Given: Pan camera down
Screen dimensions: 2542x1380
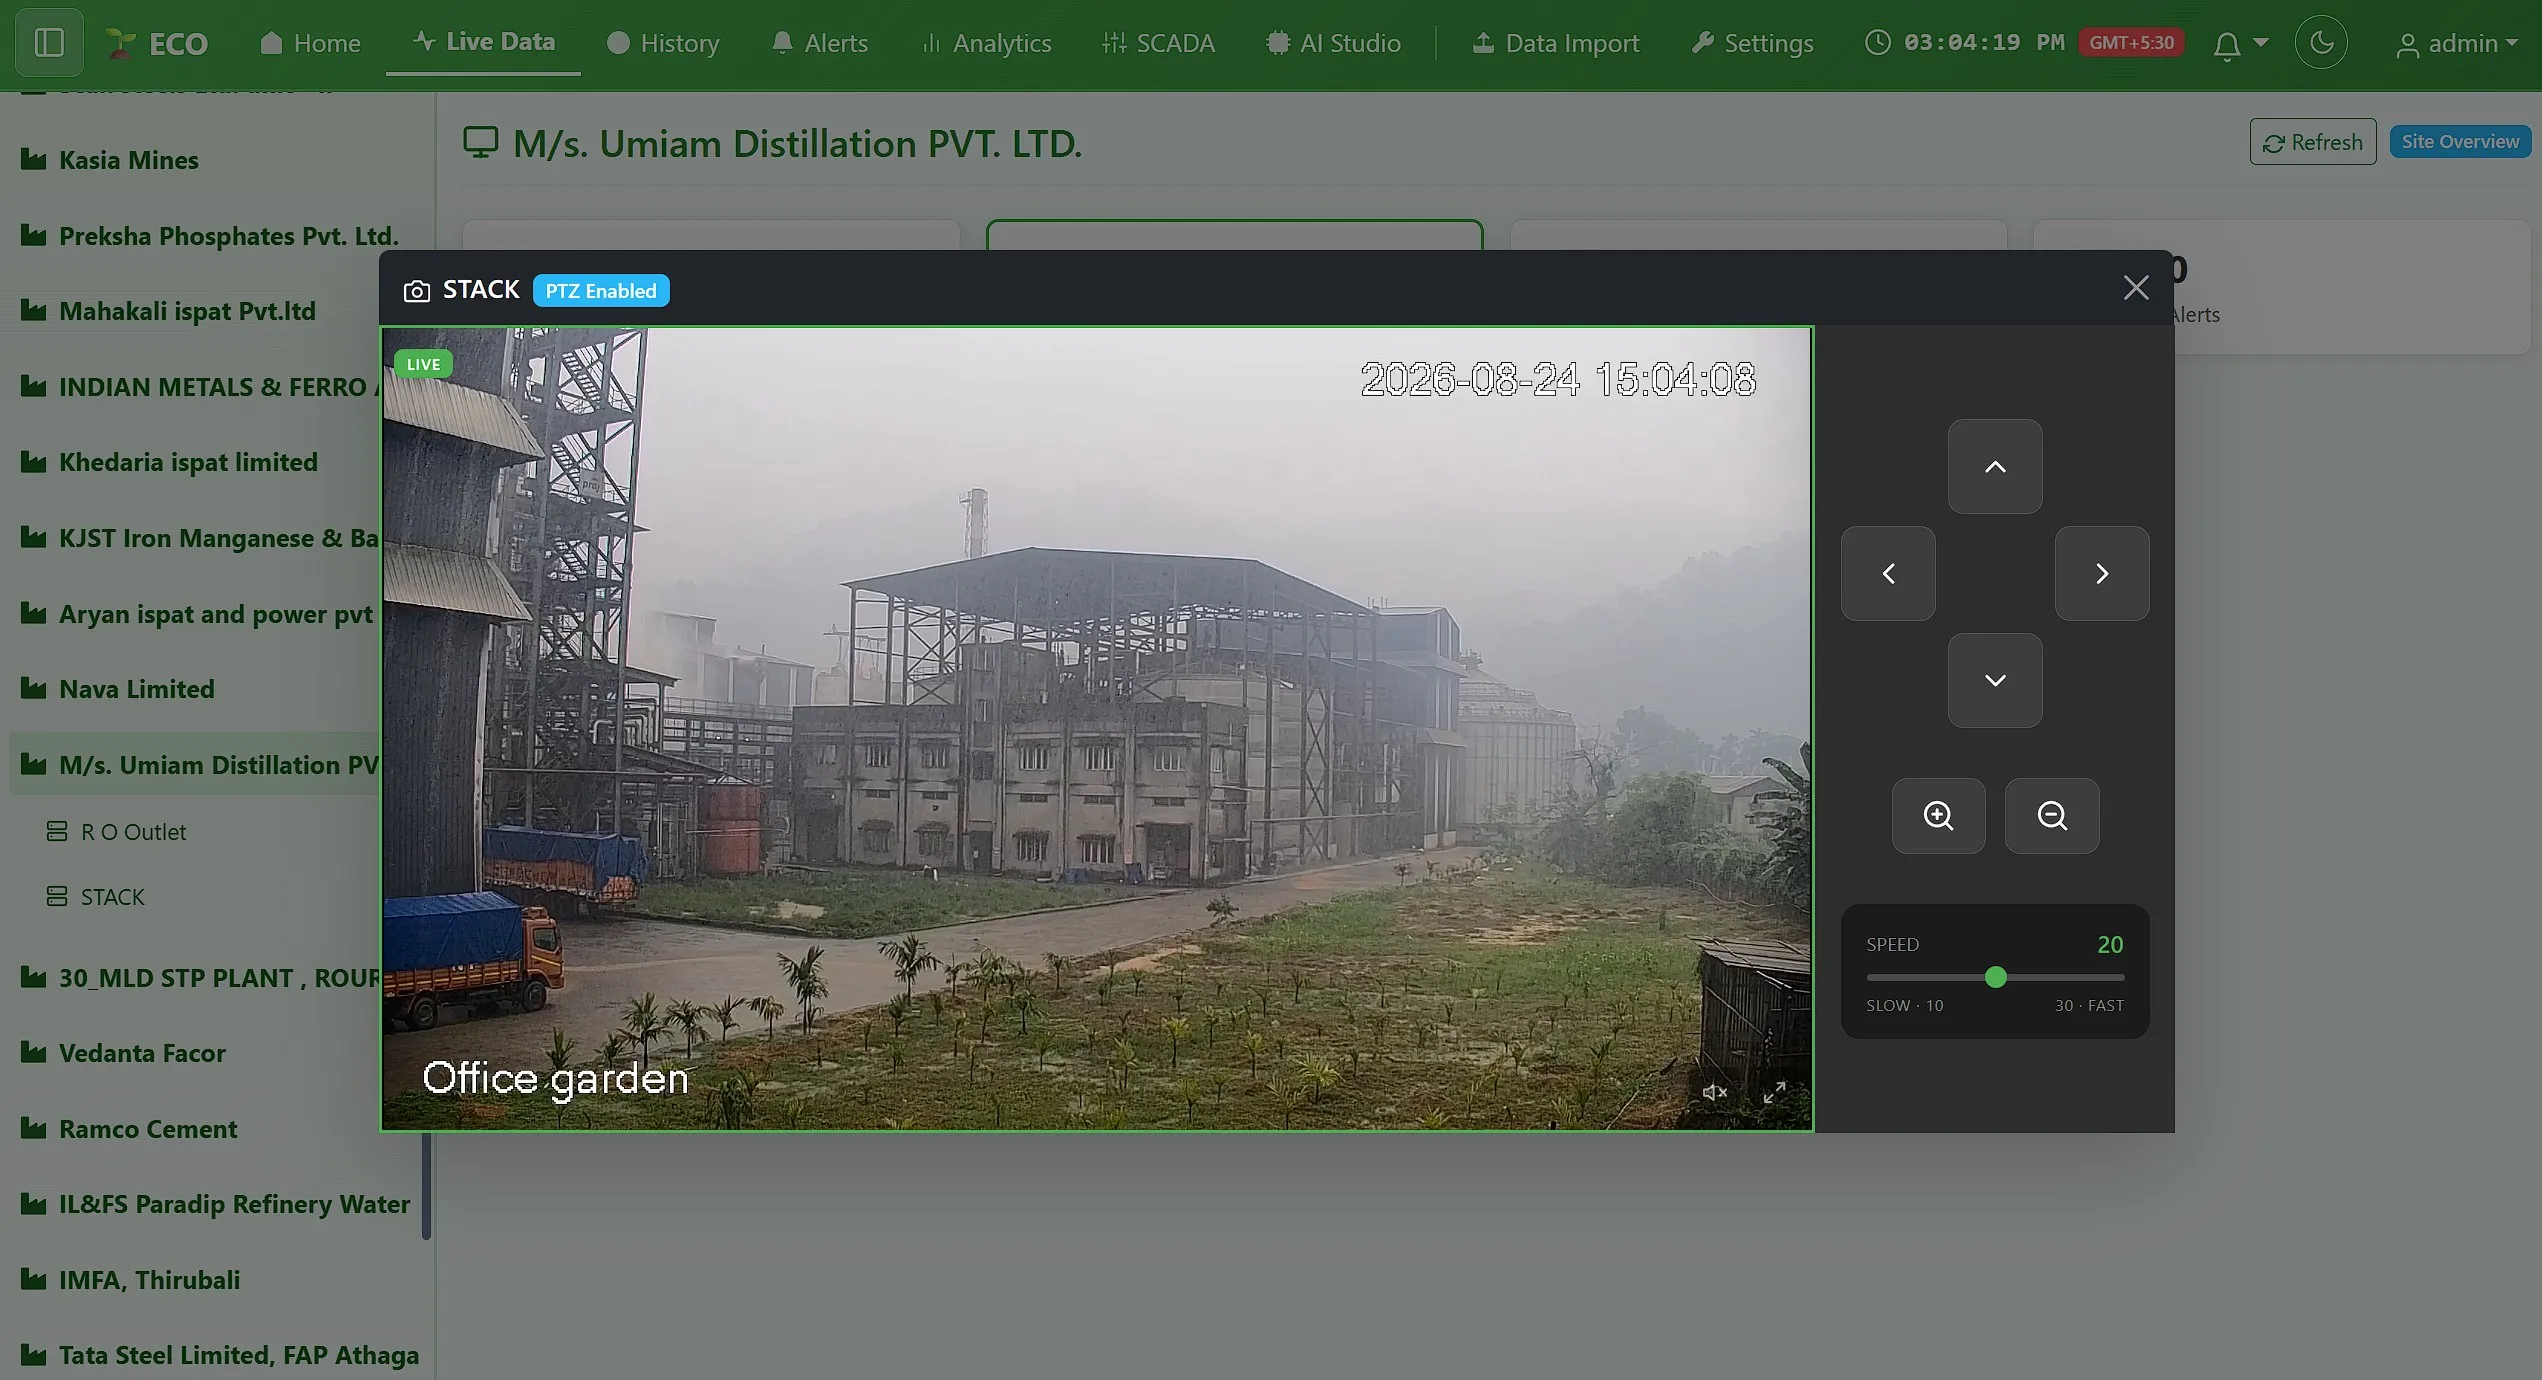Looking at the screenshot, I should tap(1995, 680).
